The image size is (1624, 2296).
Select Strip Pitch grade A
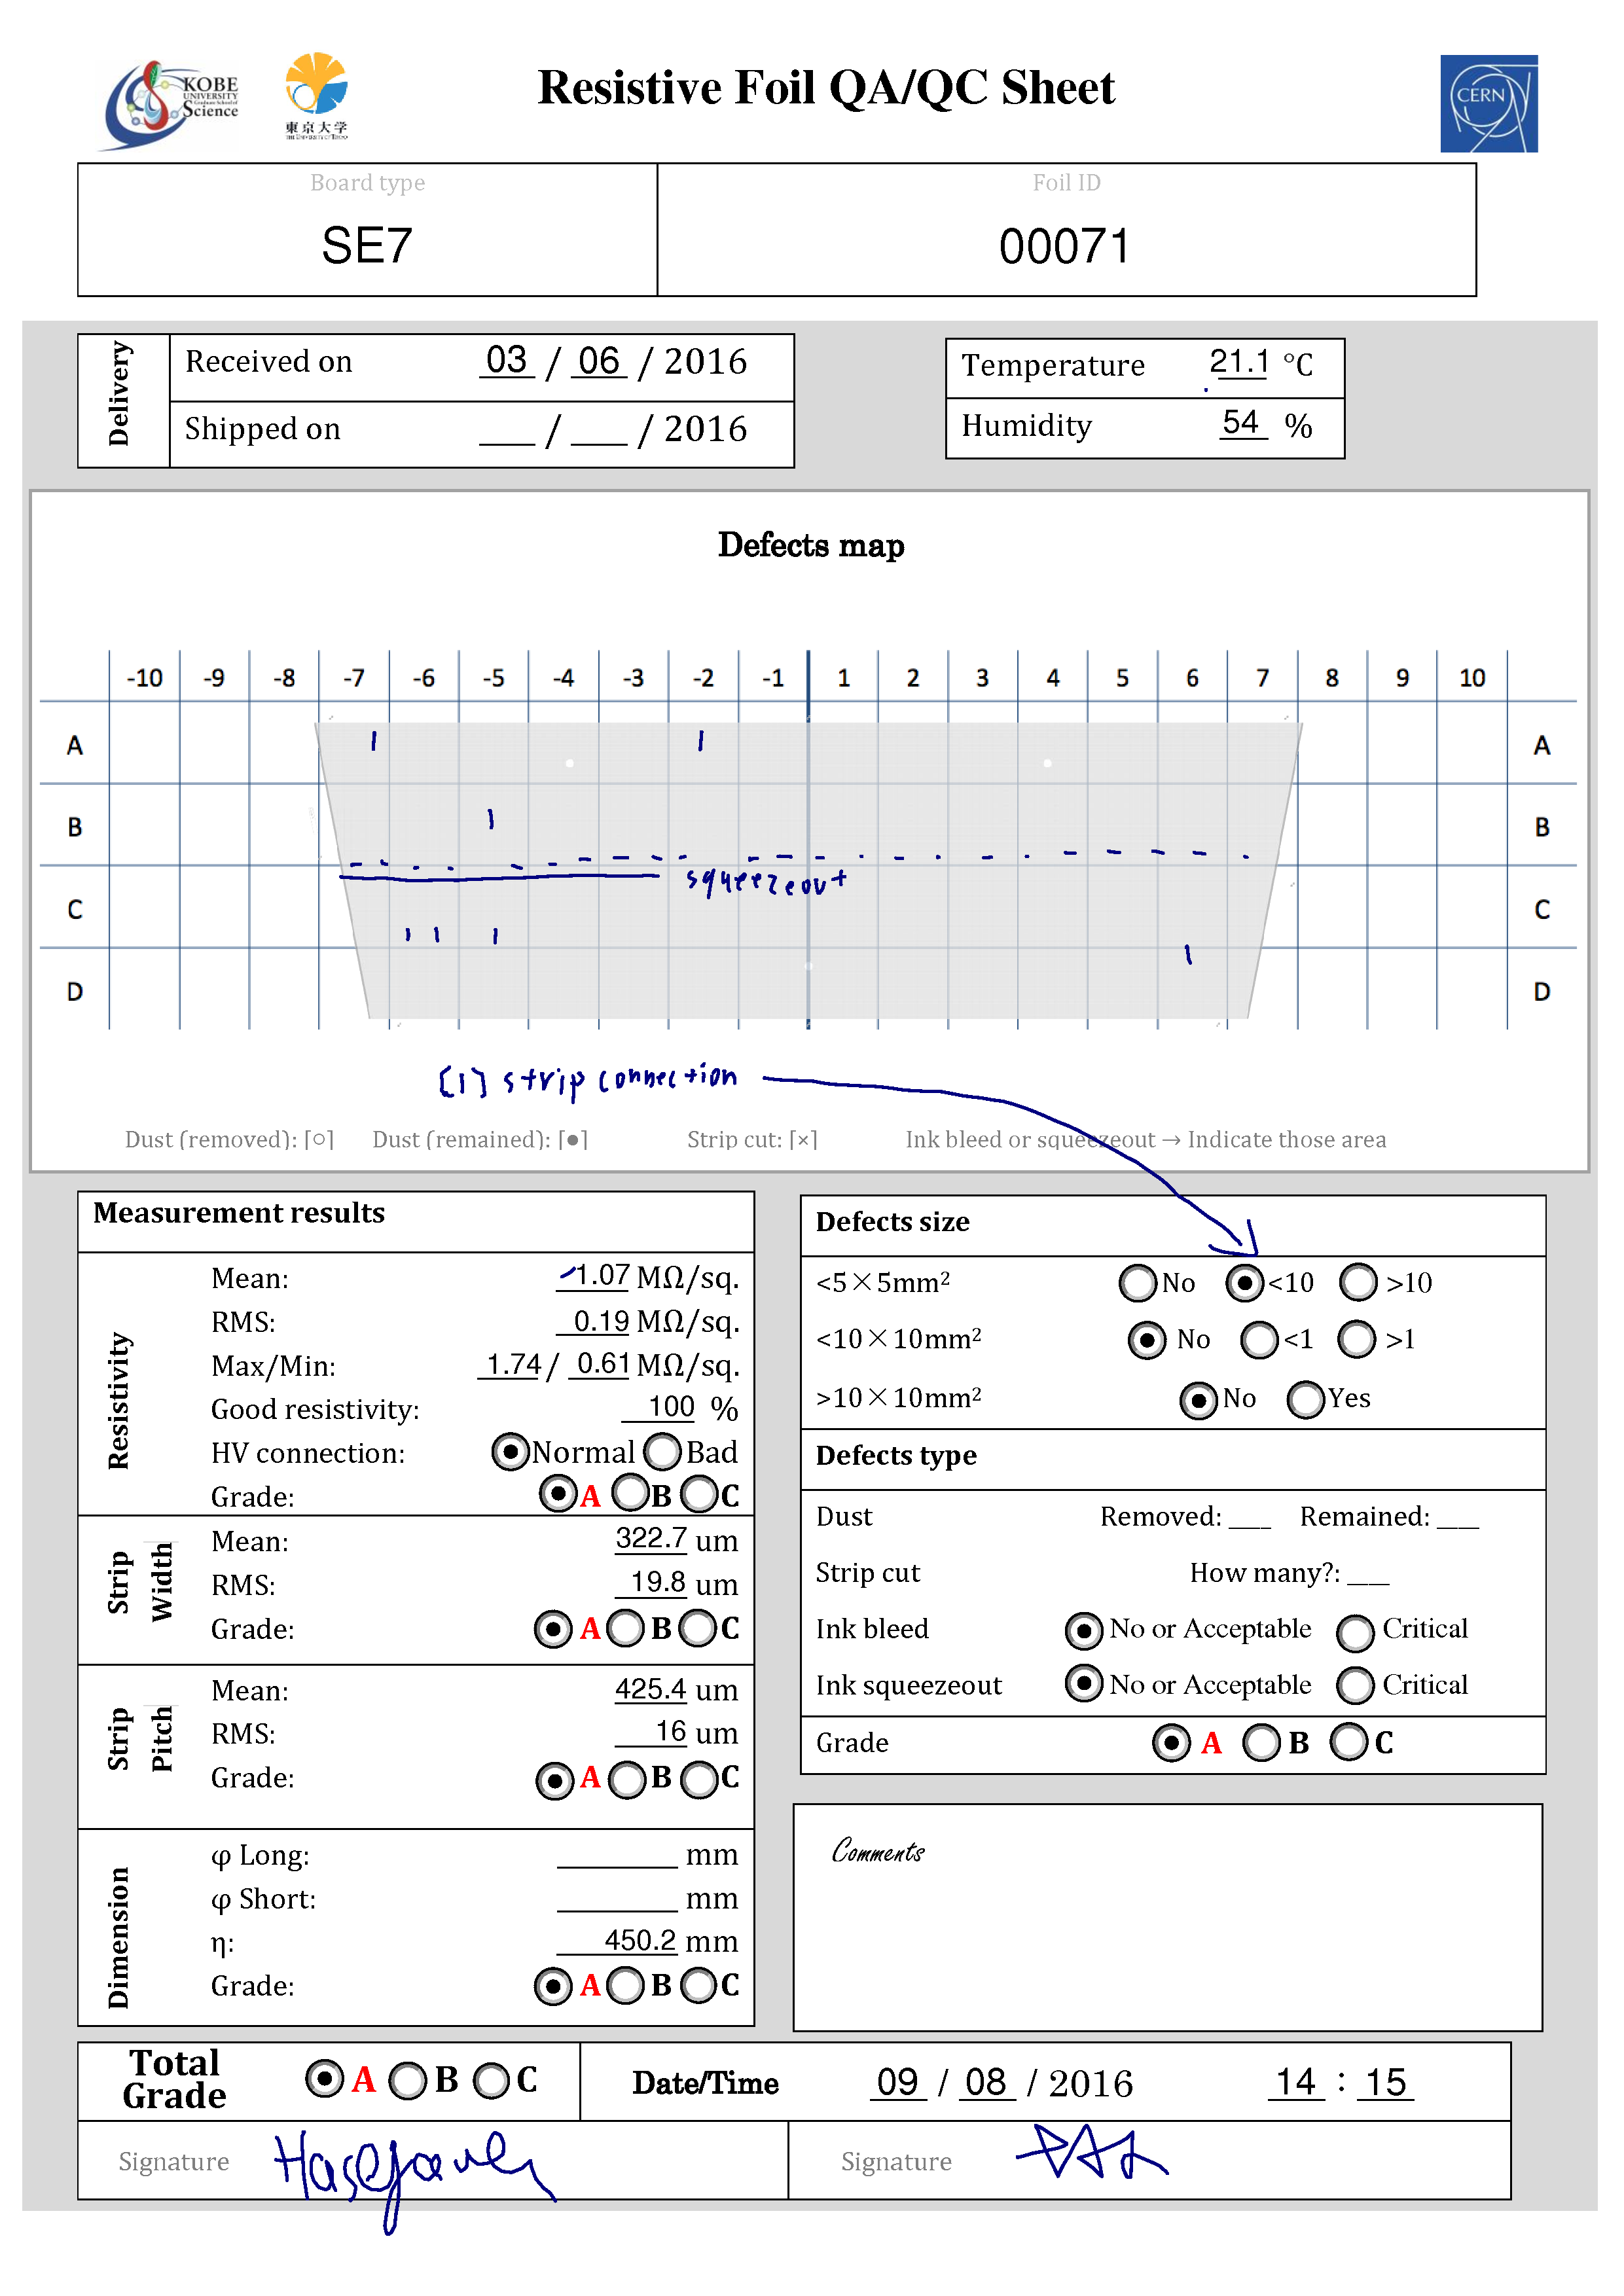coord(554,1780)
